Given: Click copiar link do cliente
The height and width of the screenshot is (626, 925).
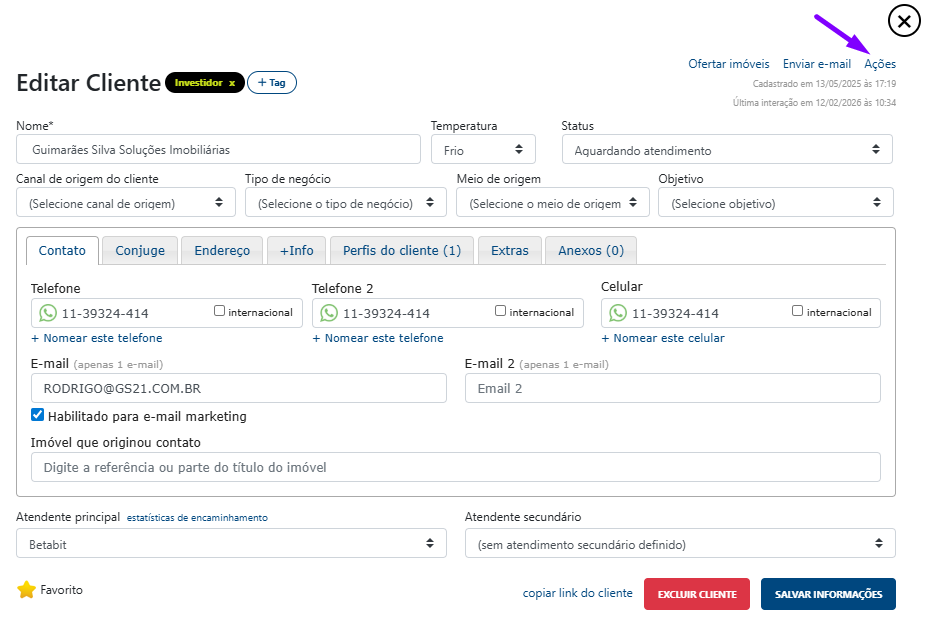Looking at the screenshot, I should click(x=577, y=593).
